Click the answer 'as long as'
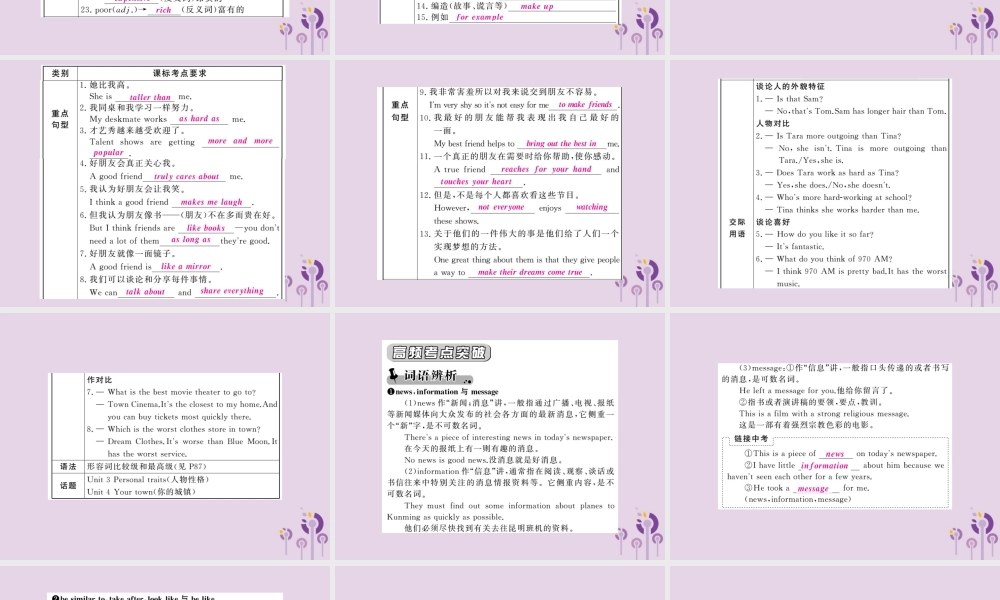1000x600 pixels. coord(191,240)
